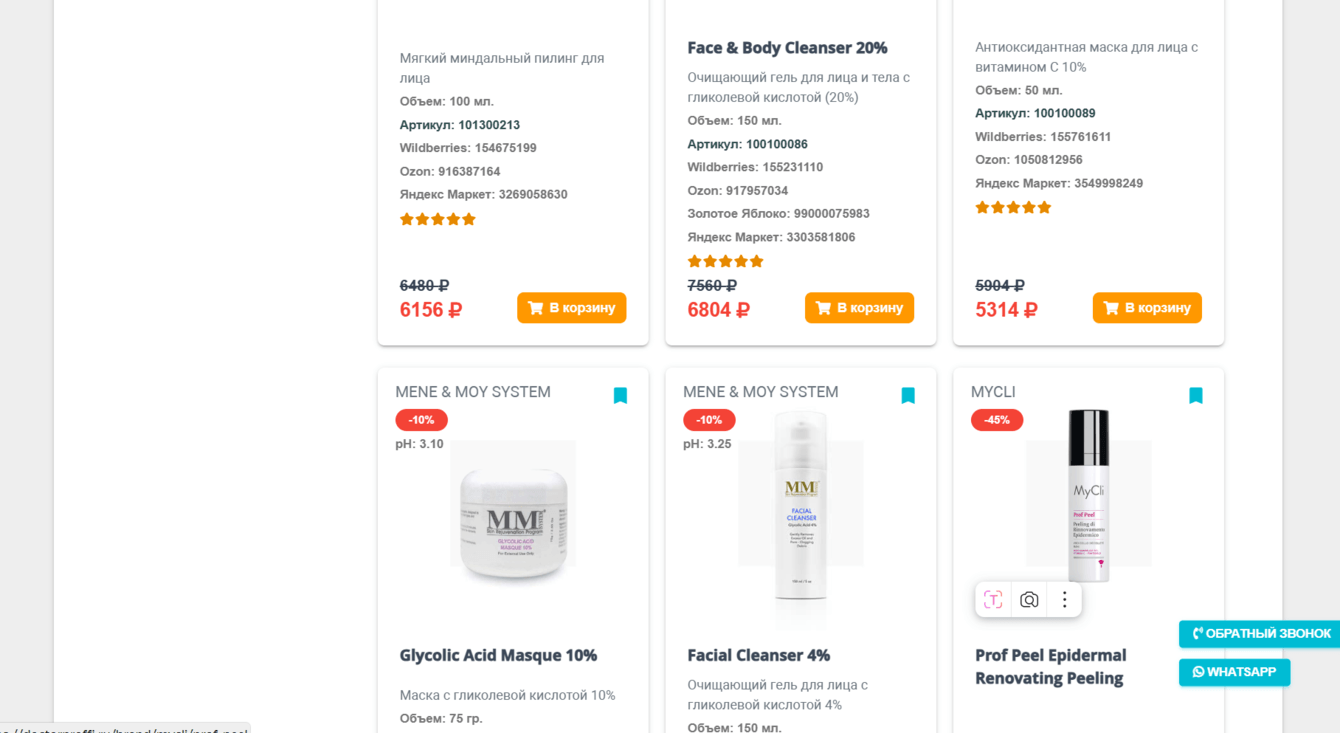Bookmark the Glycolic Acid Masque 10% product
Screen dimensions: 1340x733
point(620,396)
